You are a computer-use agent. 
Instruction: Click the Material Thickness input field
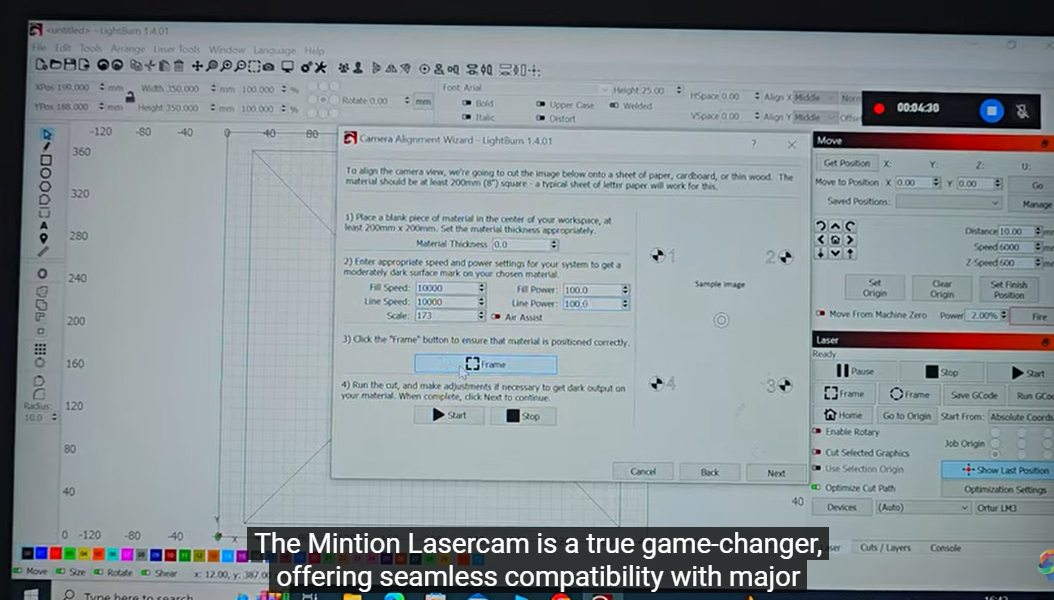[x=524, y=244]
